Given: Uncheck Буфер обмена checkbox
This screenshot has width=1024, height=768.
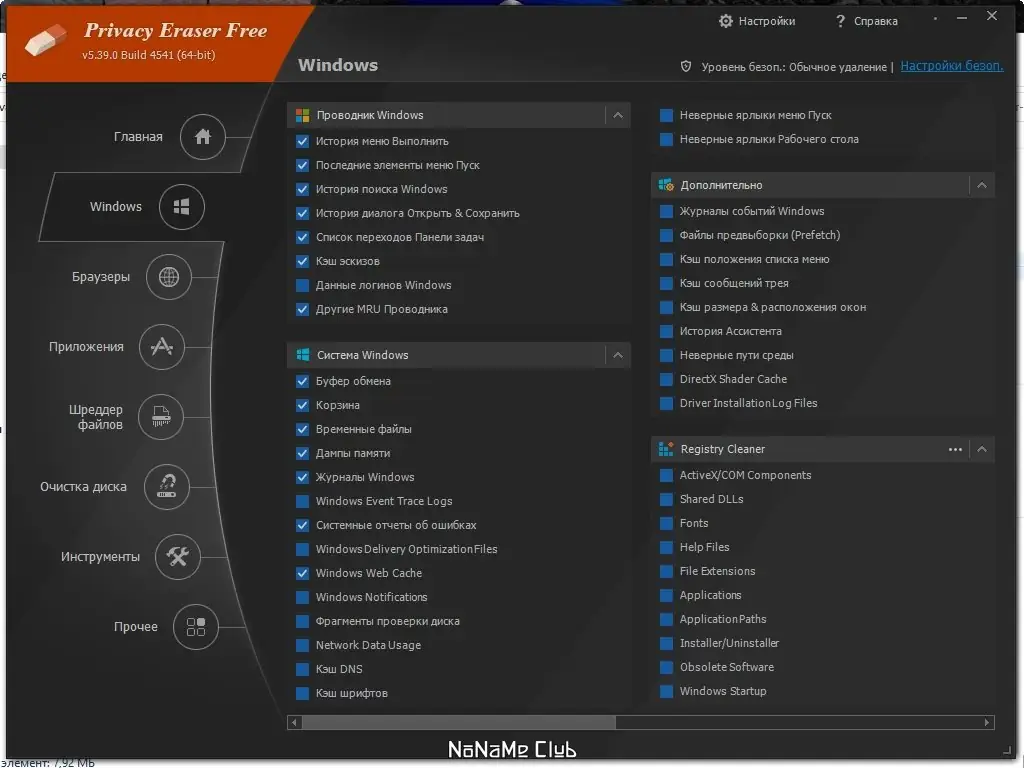Looking at the screenshot, I should tap(302, 381).
